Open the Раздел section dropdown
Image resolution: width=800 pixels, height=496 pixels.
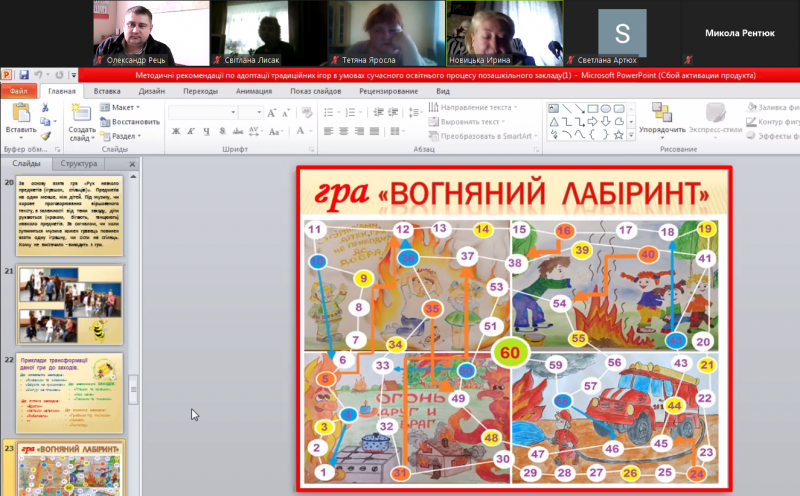(x=121, y=136)
